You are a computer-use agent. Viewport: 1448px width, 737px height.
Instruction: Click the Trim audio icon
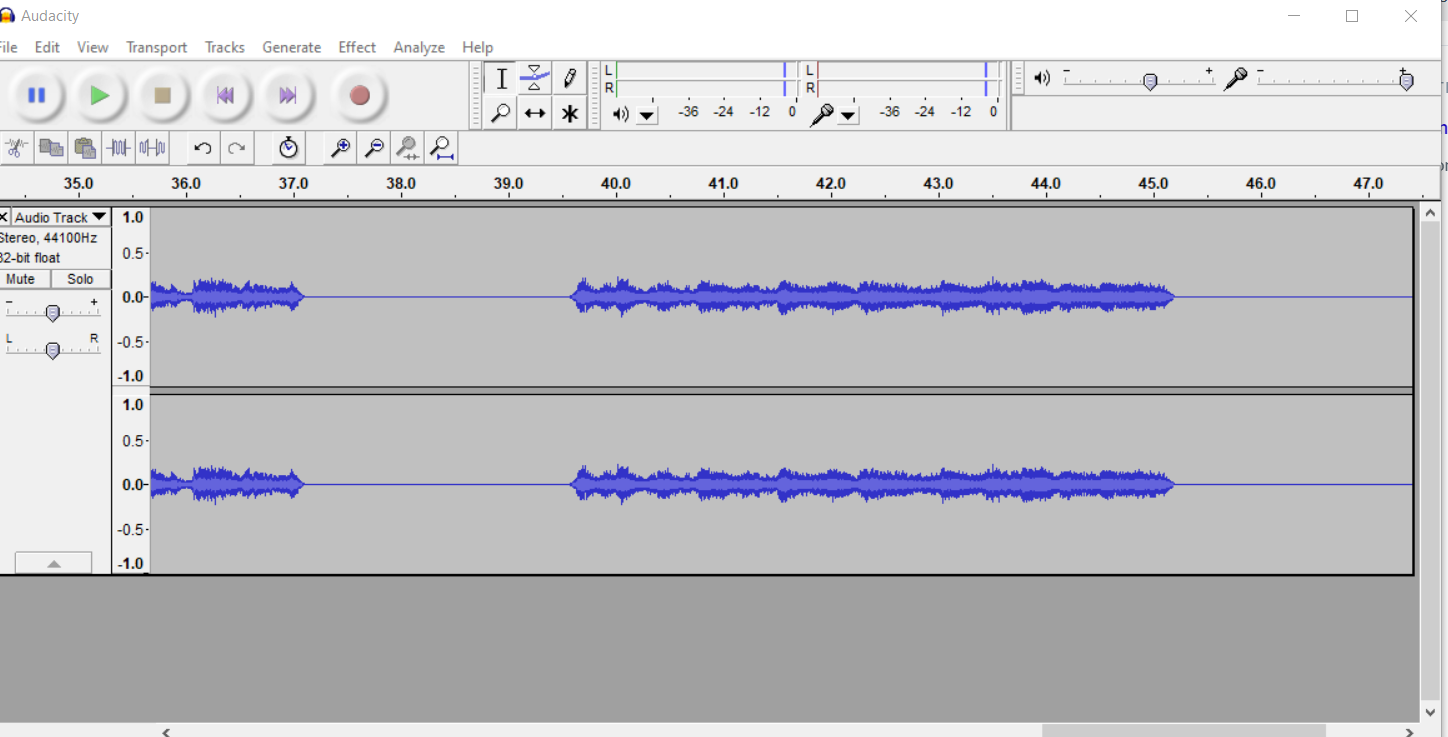pyautogui.click(x=119, y=149)
